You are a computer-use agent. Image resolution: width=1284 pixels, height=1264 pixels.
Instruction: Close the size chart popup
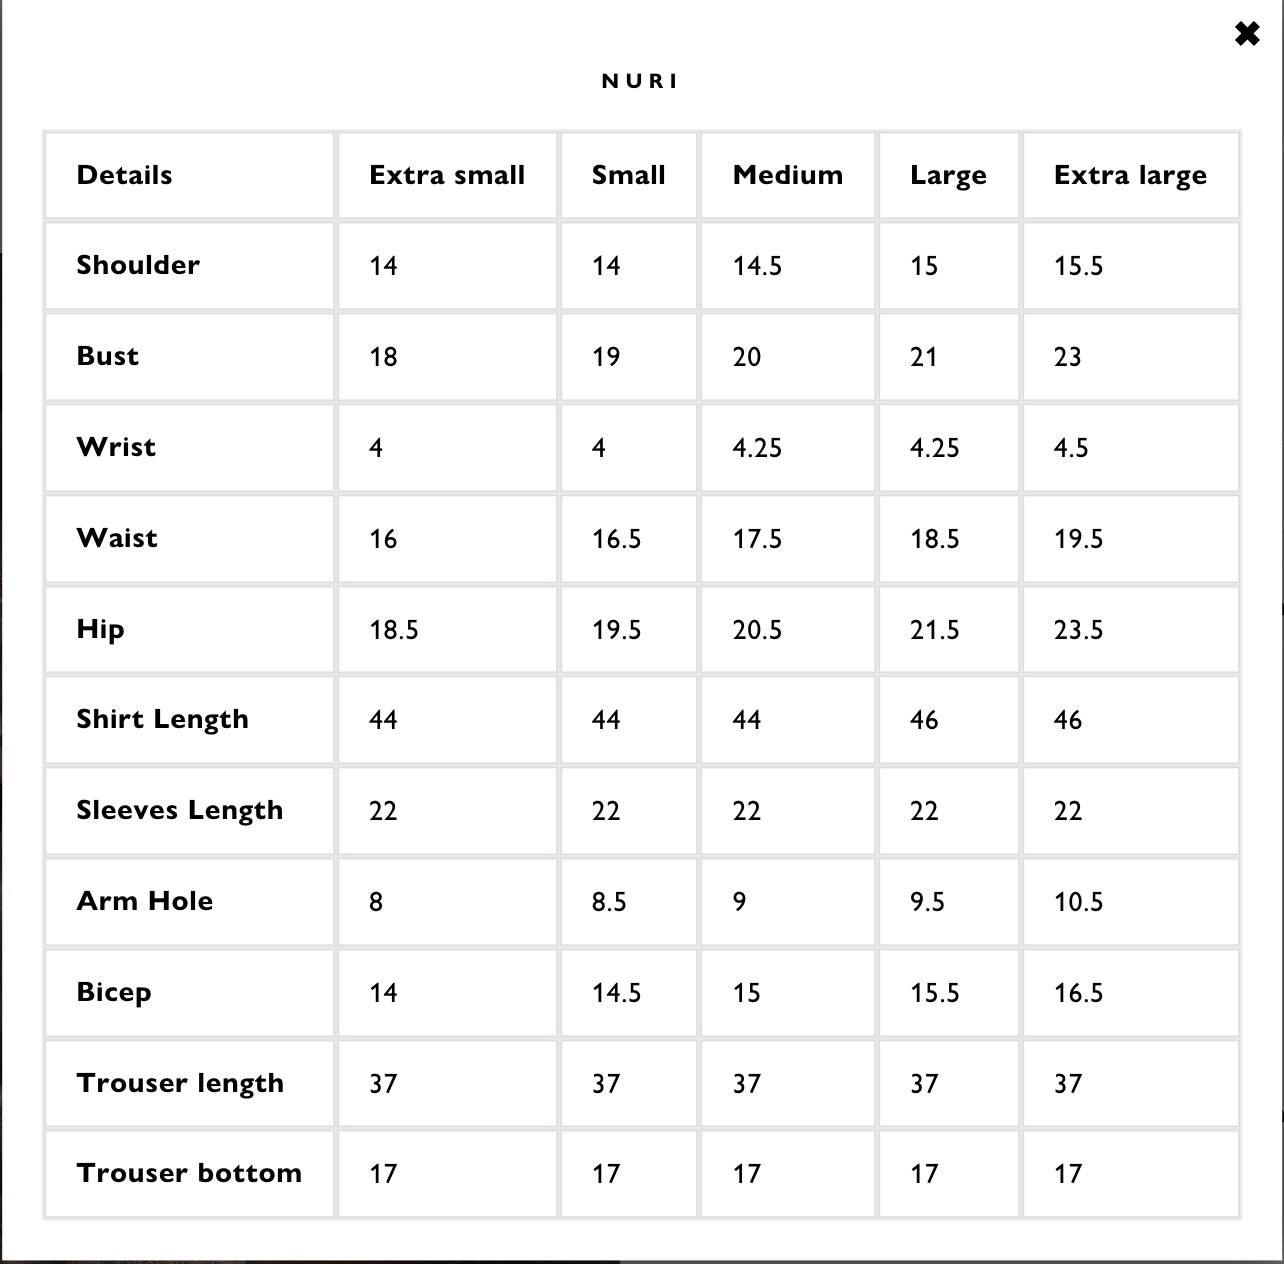coord(1247,34)
